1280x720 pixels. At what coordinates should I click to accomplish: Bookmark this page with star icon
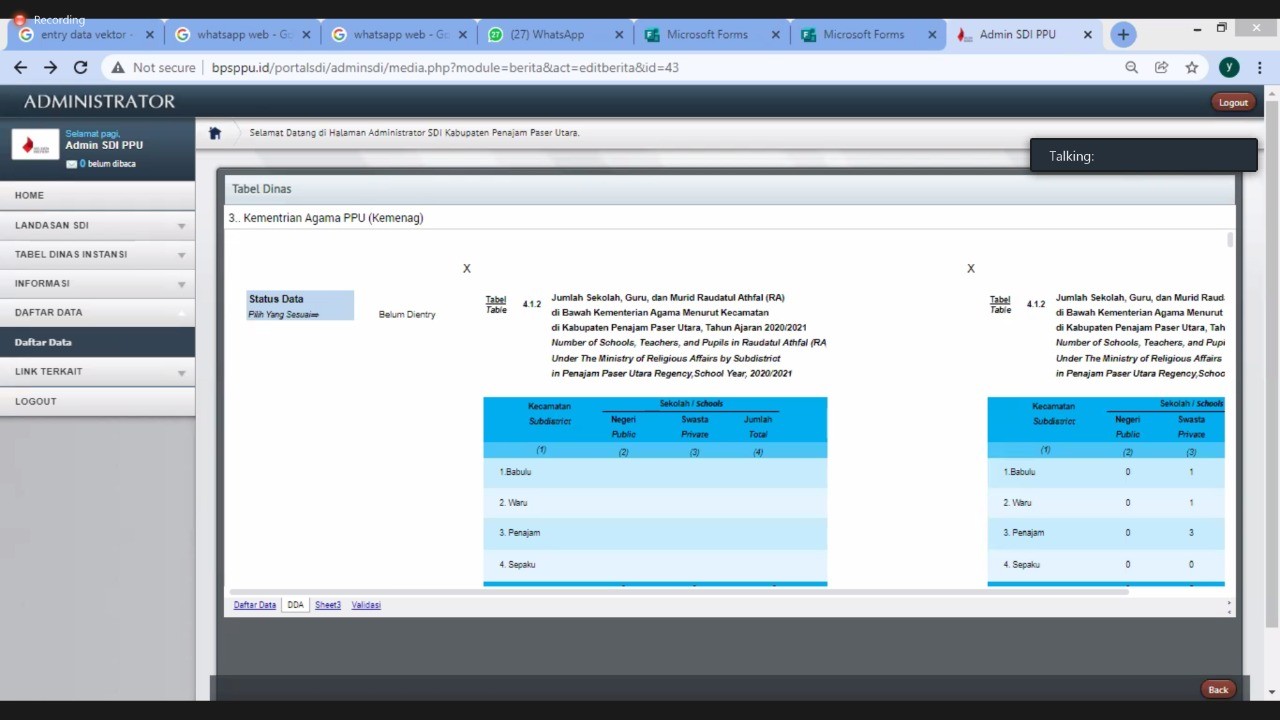click(1191, 67)
